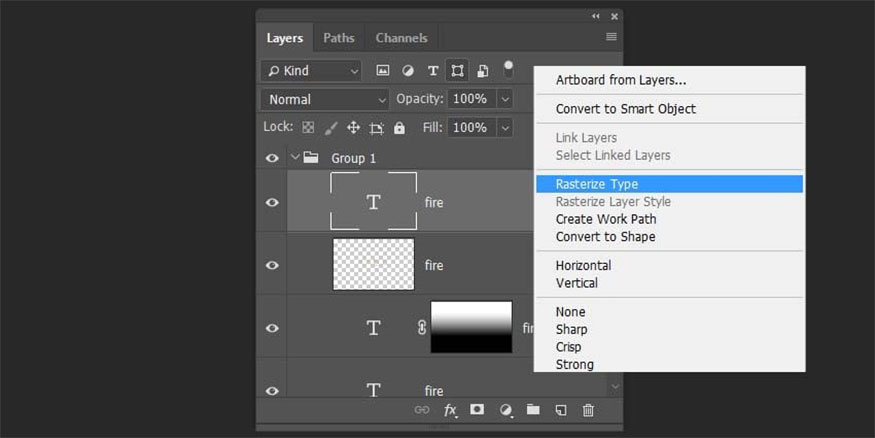875x438 pixels.
Task: Create a new group folder icon
Action: coord(533,410)
